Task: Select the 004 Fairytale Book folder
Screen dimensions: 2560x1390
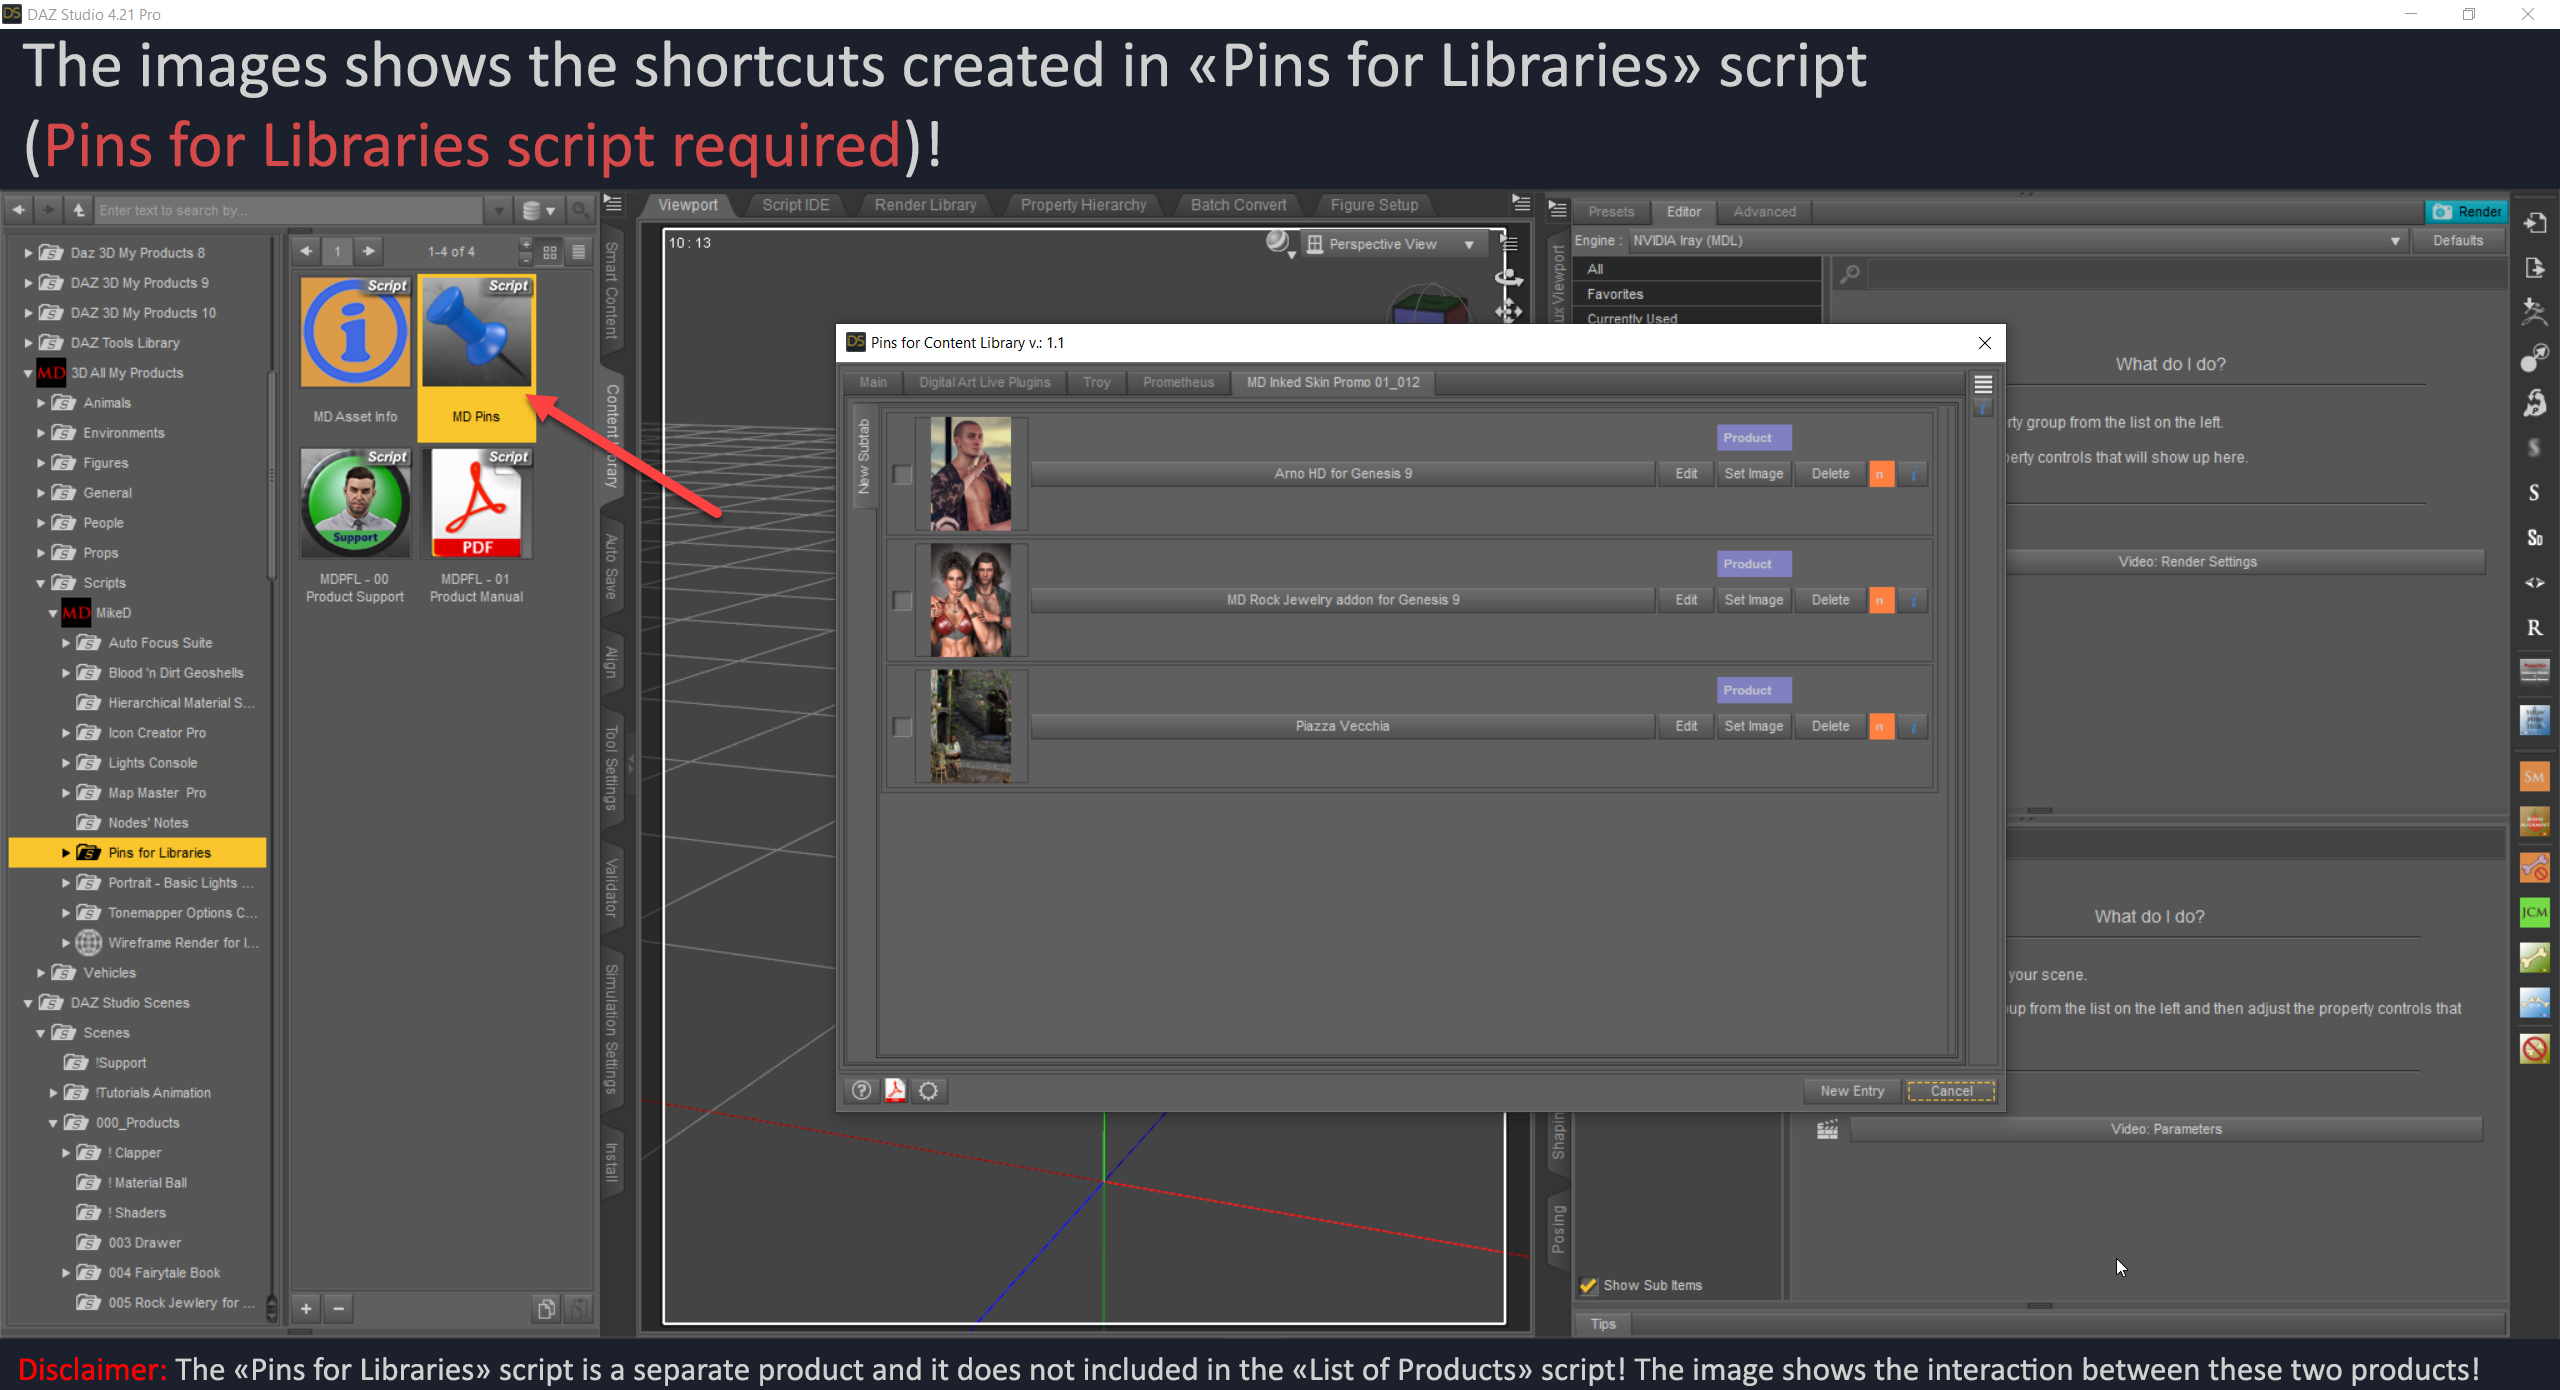Action: tap(164, 1273)
